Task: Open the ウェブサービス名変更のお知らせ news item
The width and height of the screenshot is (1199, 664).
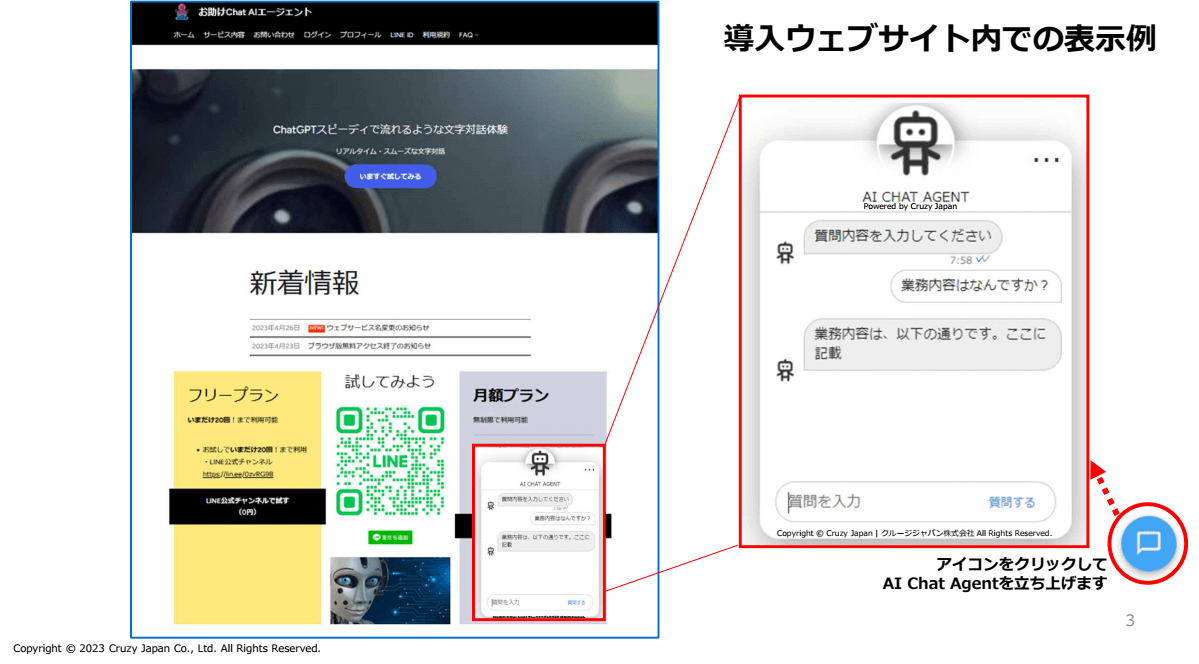Action: pos(378,327)
